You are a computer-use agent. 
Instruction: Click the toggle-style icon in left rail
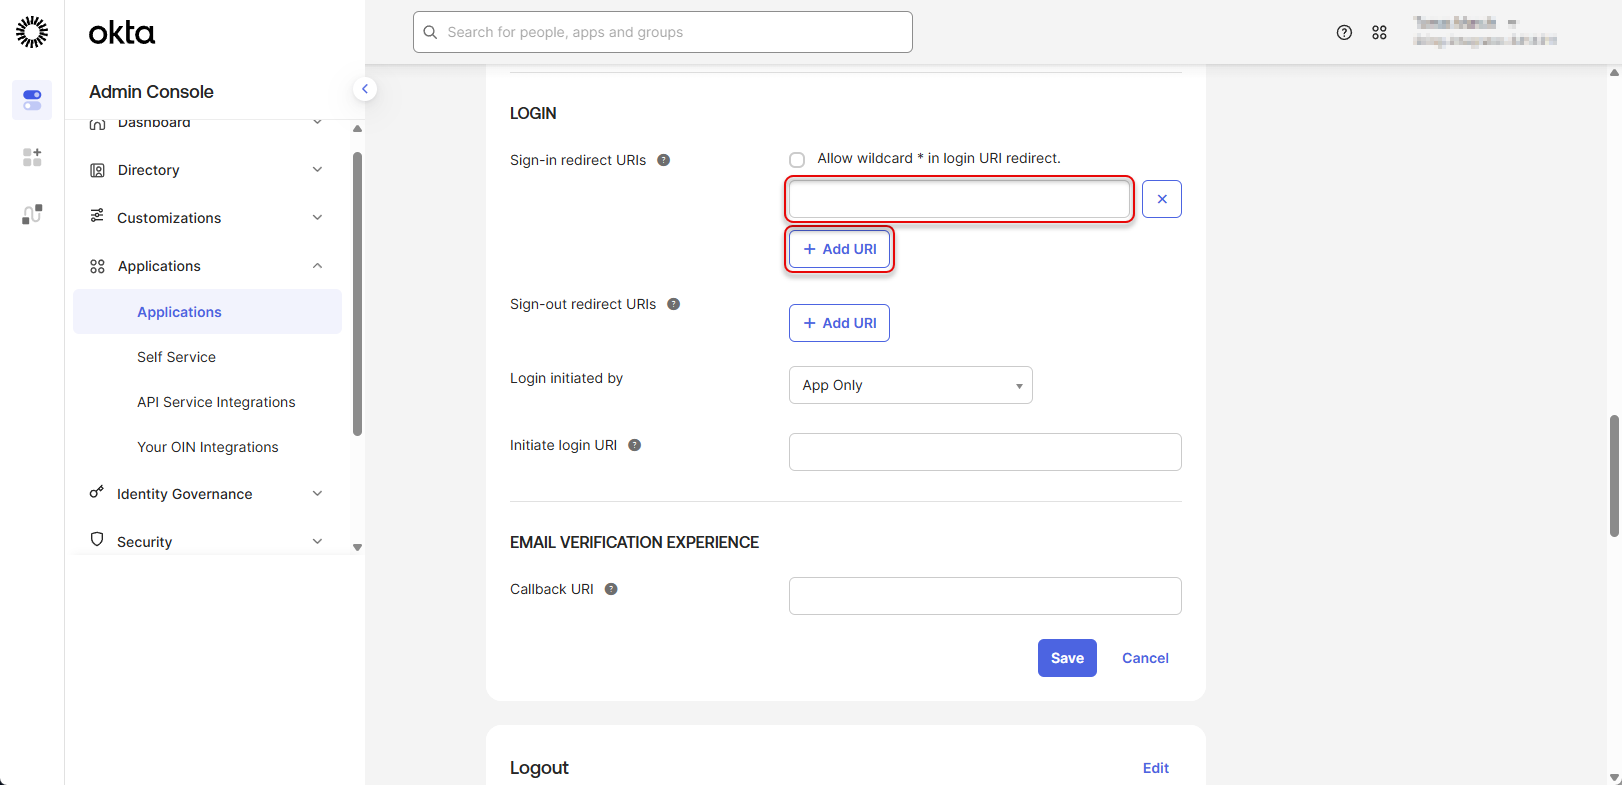point(32,100)
